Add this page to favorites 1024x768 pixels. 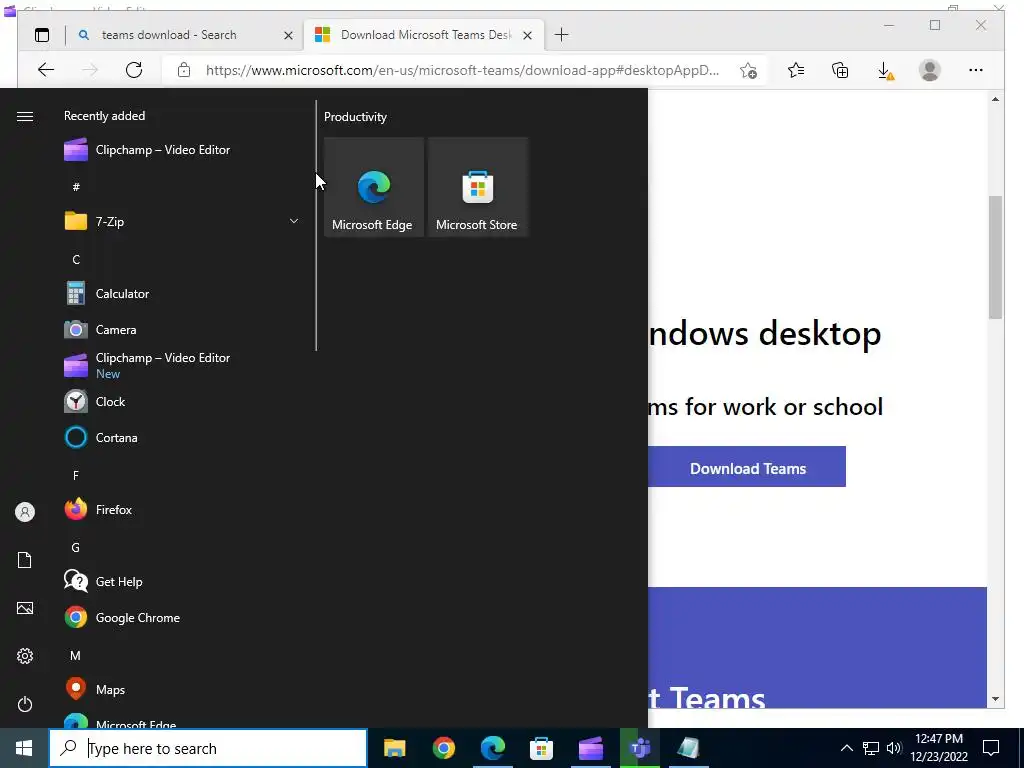pyautogui.click(x=748, y=70)
